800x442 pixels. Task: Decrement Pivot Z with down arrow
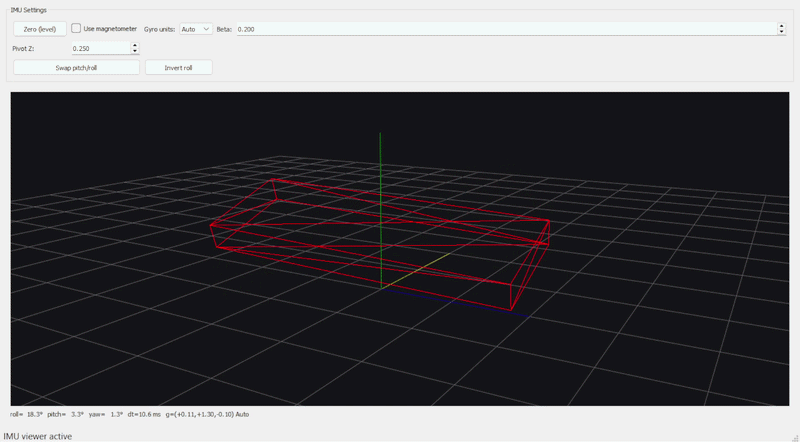point(135,52)
